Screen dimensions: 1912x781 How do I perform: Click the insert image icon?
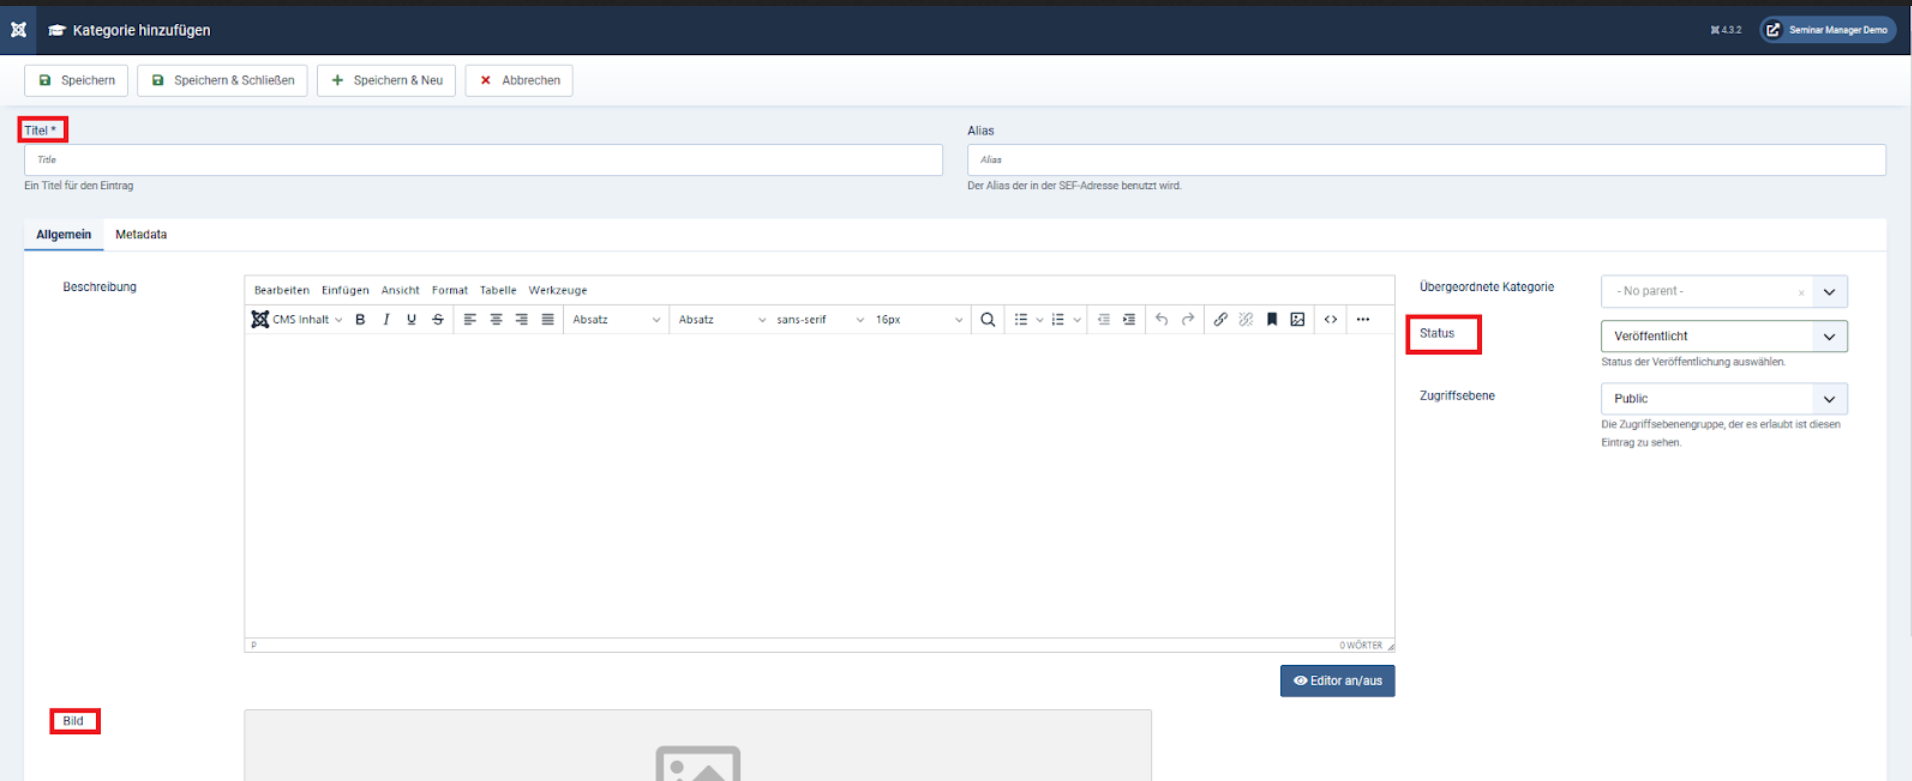click(1297, 320)
